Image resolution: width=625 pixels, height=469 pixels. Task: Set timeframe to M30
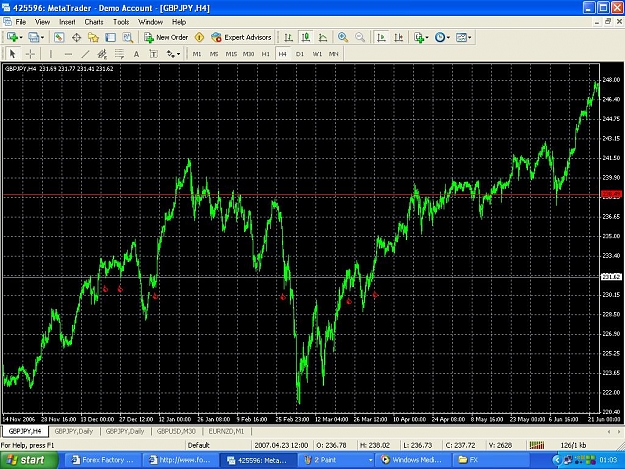point(248,54)
